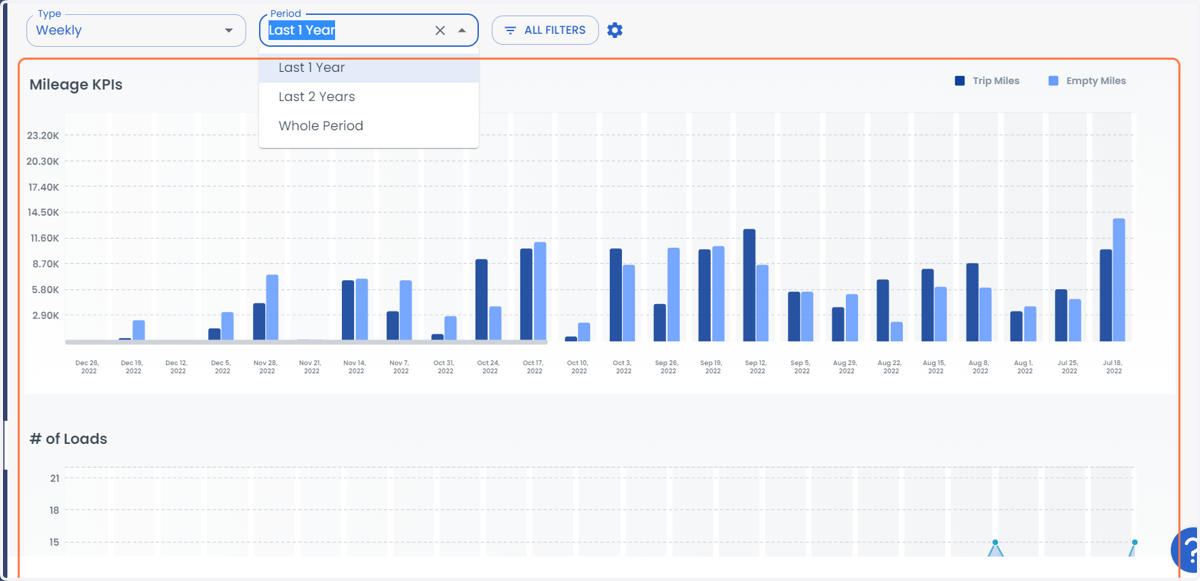Click the 2.90K y-axis label
This screenshot has height=581, width=1200.
coord(46,315)
